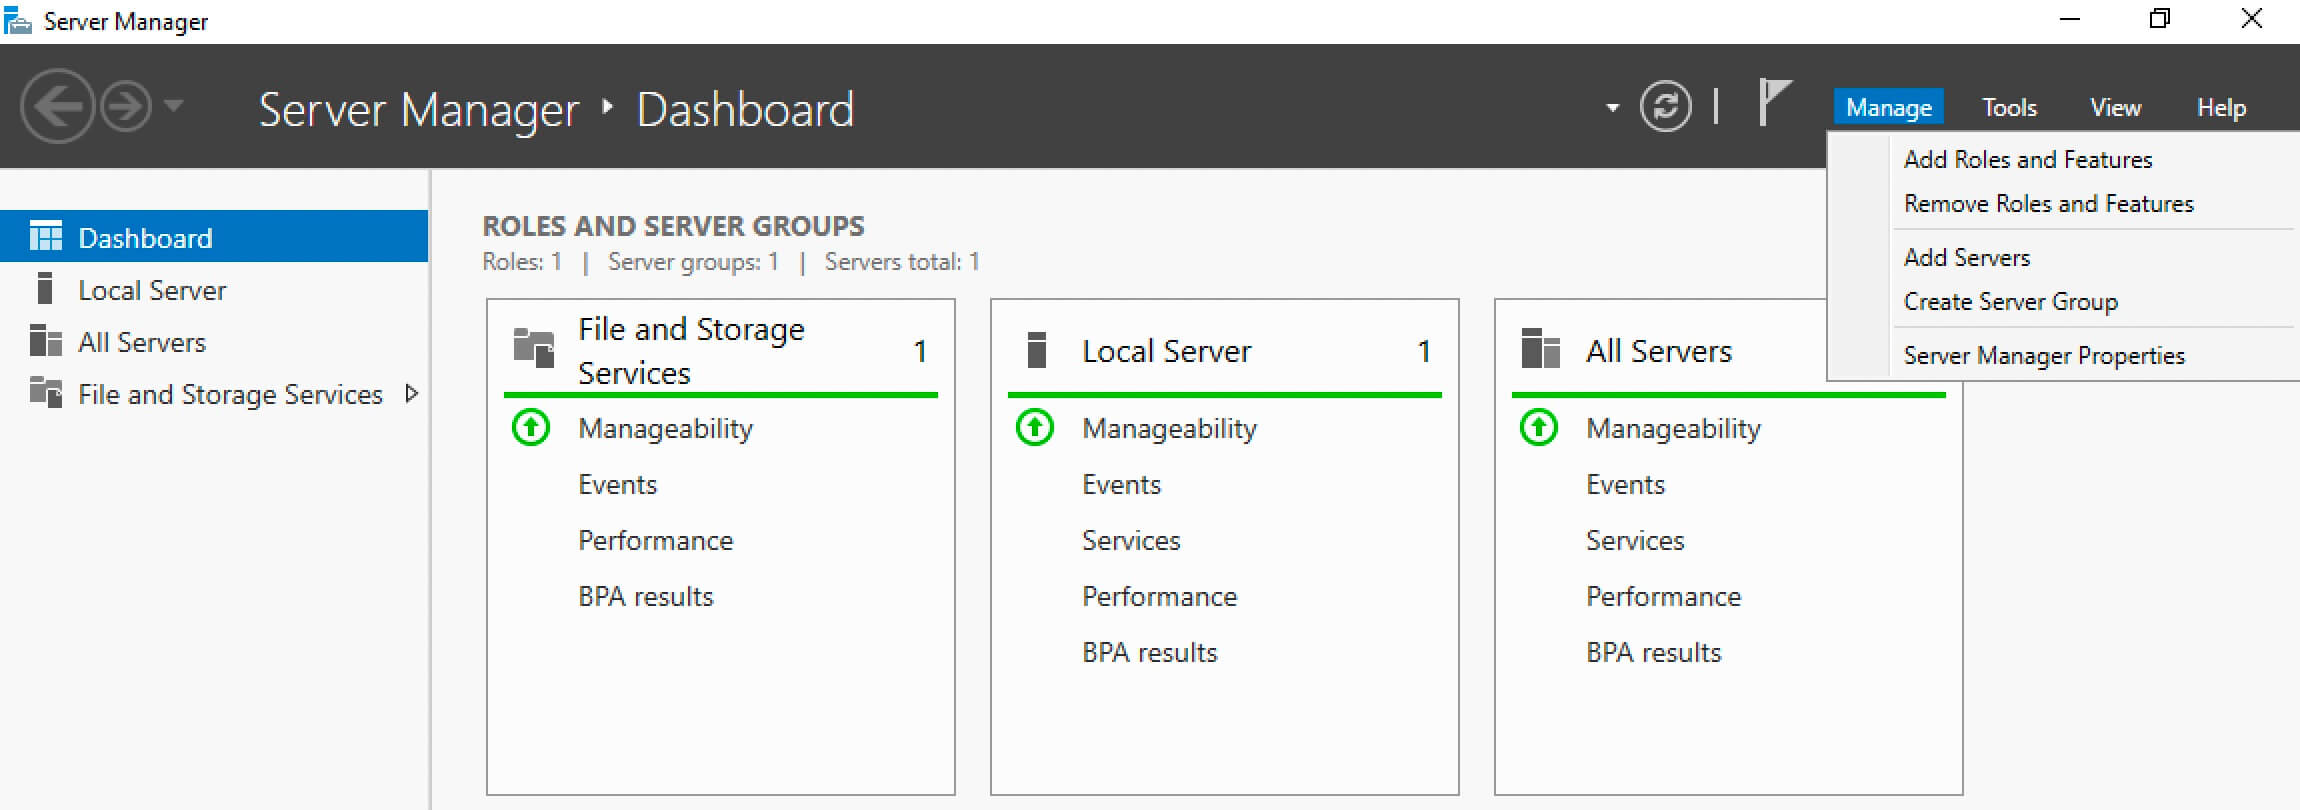Open Manageability in Local Server tile
Screen dimensions: 2300x810
1169,429
